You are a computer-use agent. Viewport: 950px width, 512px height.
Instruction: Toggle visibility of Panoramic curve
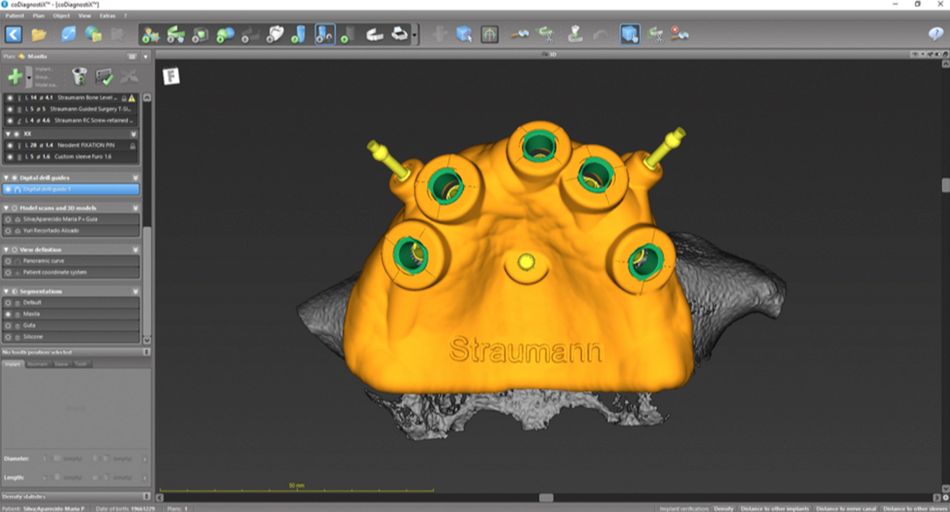click(8, 261)
